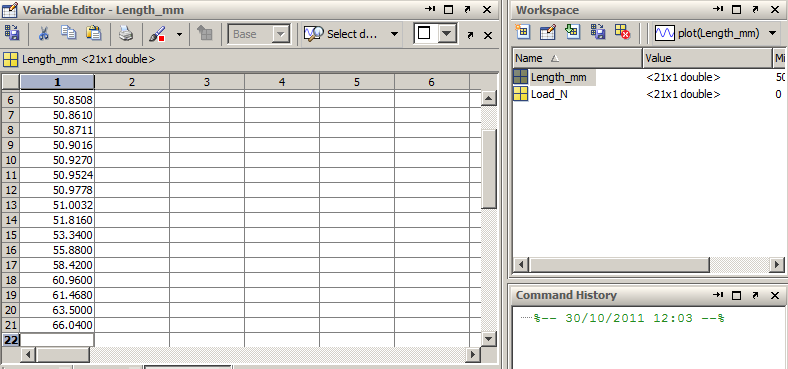
Task: Select row header 10 in Variable Editor
Action: pyautogui.click(x=11, y=160)
